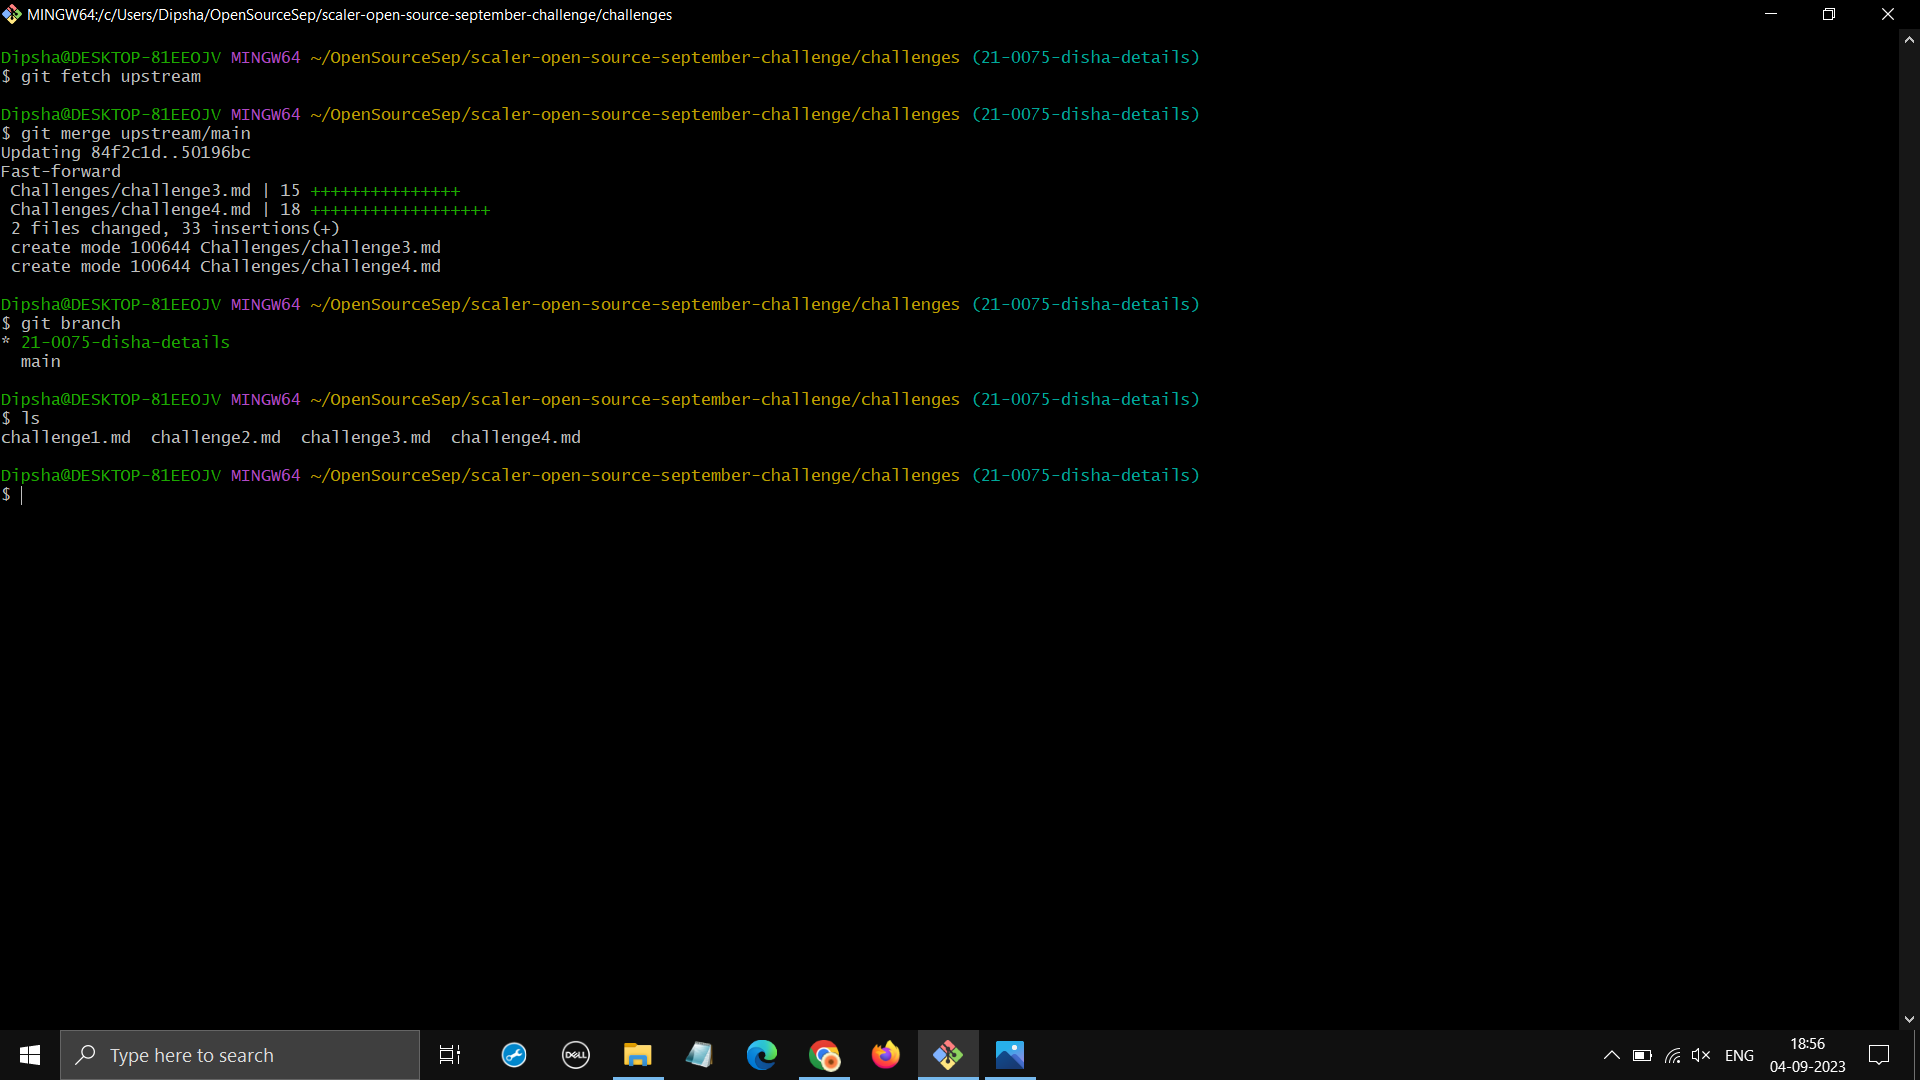The width and height of the screenshot is (1920, 1080).
Task: Open Firefox browser
Action: point(886,1055)
